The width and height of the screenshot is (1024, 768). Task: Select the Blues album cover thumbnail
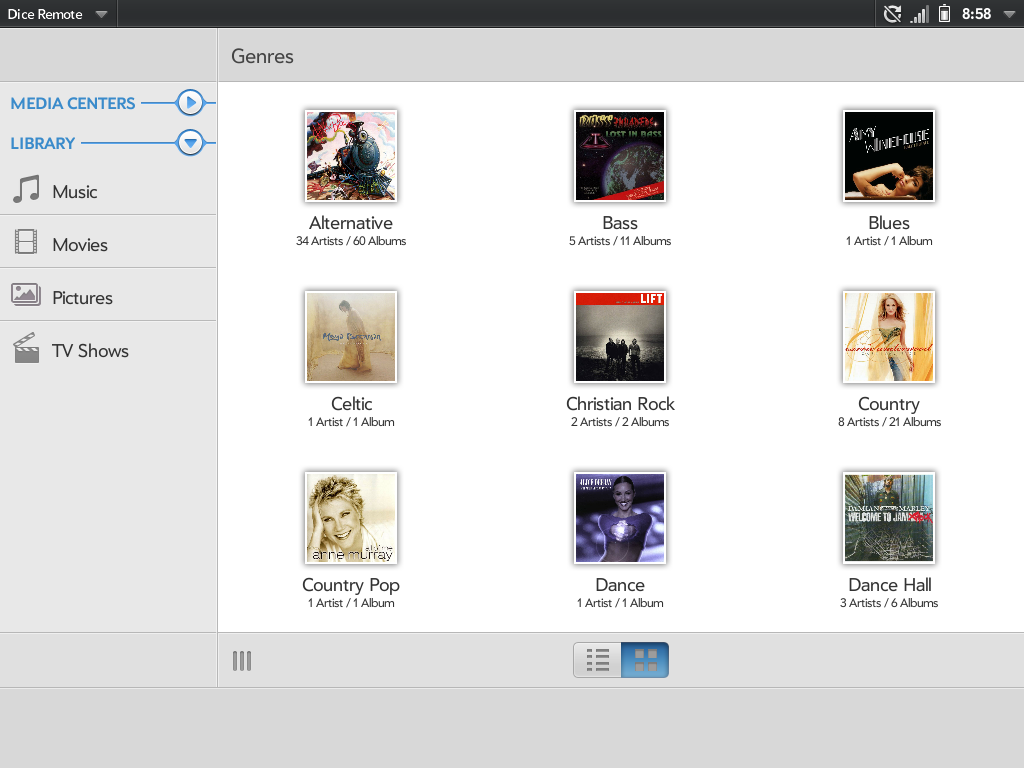click(888, 156)
